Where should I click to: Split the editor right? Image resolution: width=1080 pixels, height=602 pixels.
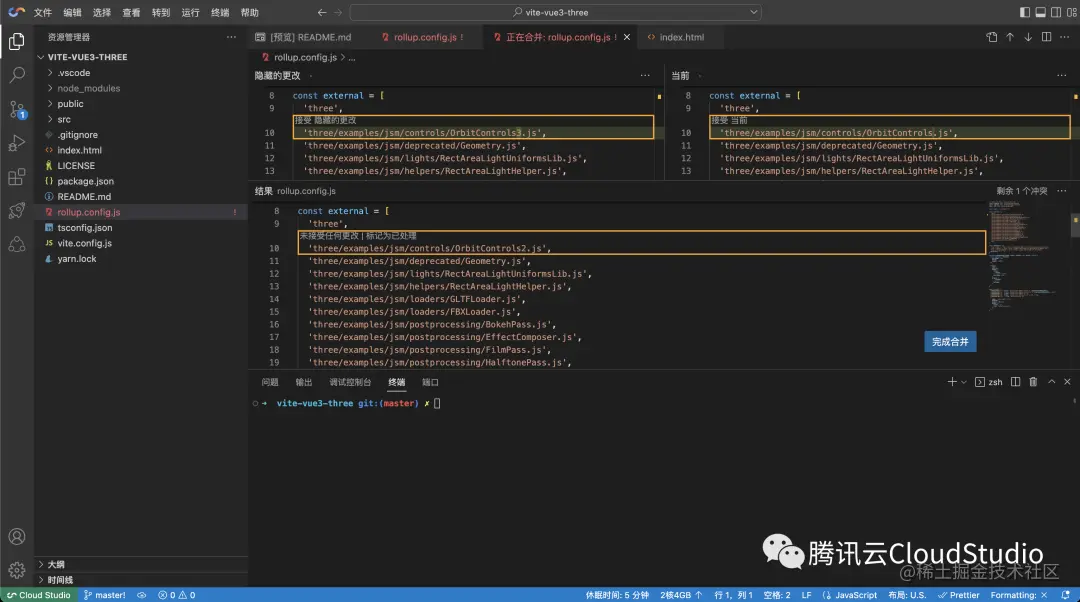(x=1046, y=37)
